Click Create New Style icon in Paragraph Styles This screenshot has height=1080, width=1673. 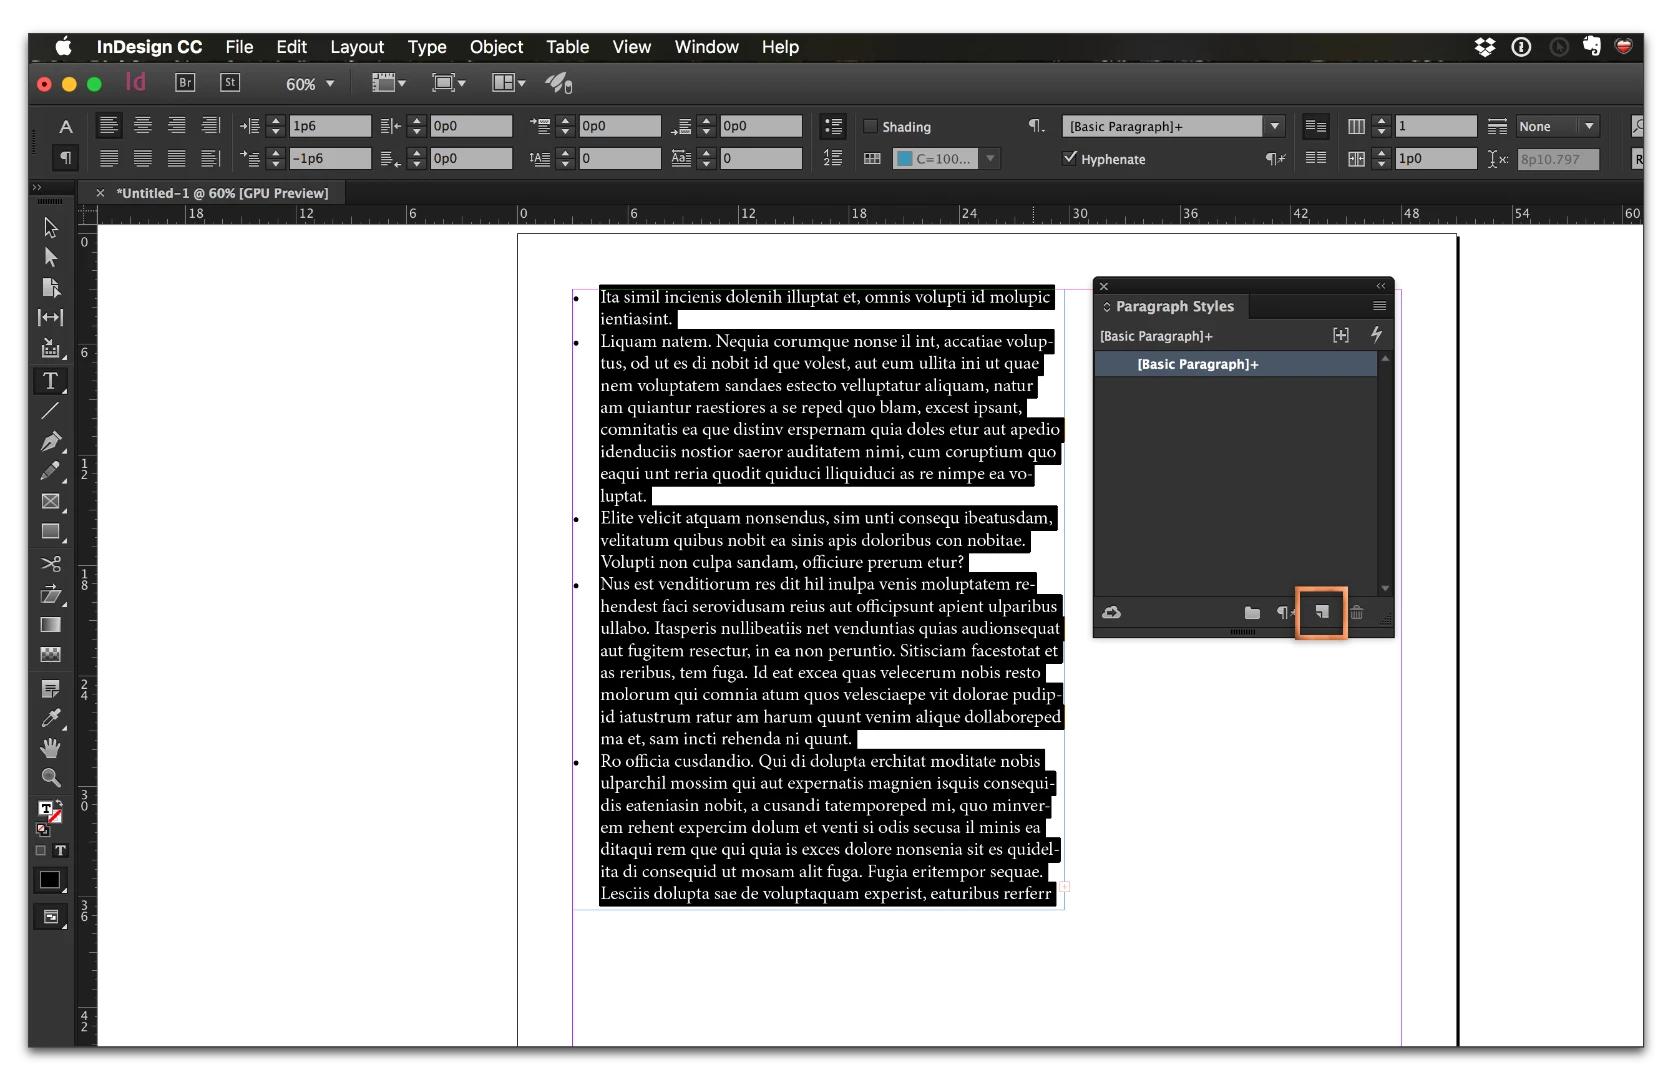(x=1322, y=612)
